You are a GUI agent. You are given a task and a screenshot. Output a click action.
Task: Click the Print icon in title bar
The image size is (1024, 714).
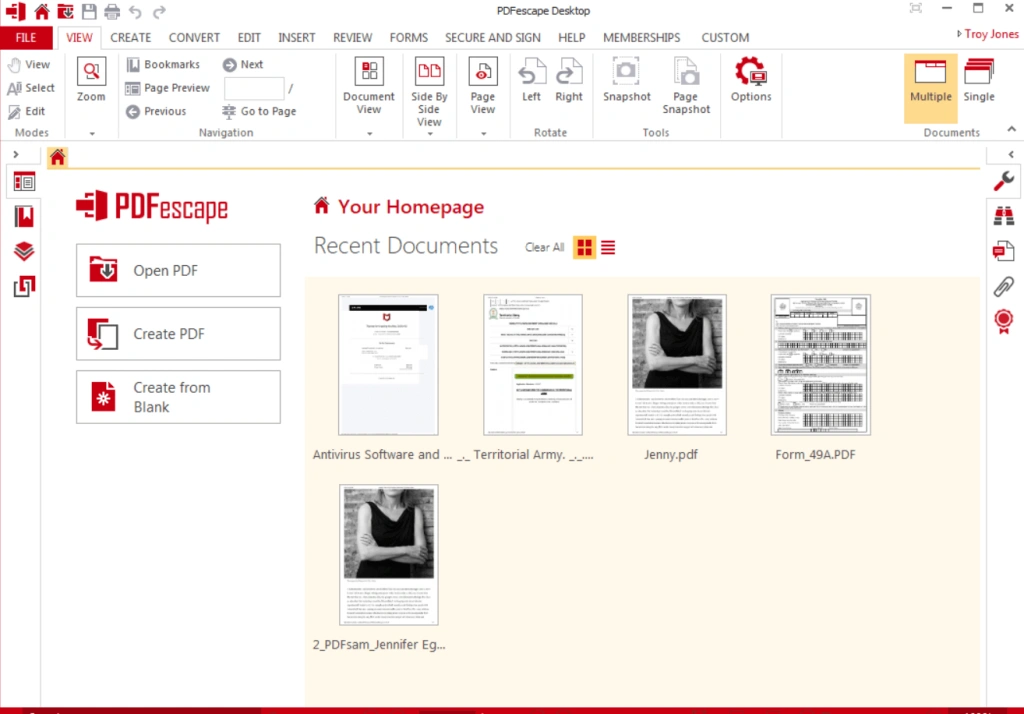click(112, 11)
